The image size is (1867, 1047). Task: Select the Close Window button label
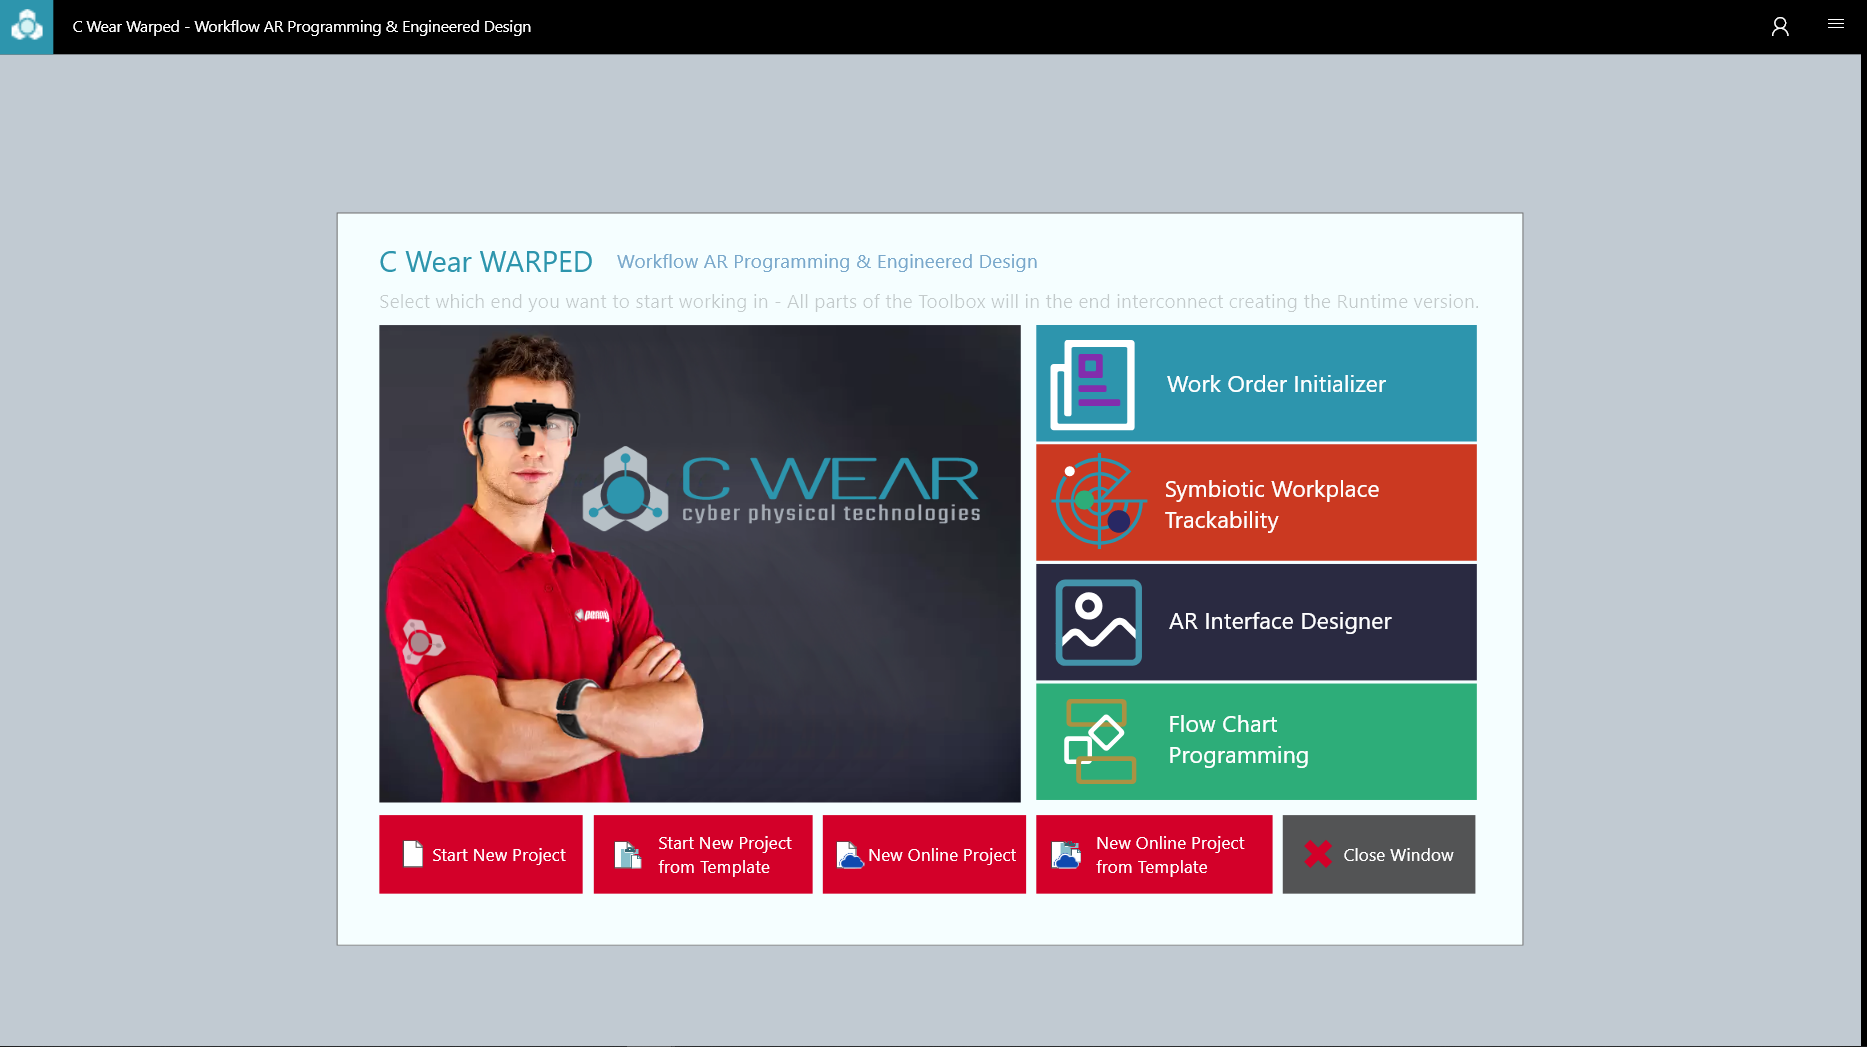coord(1398,855)
